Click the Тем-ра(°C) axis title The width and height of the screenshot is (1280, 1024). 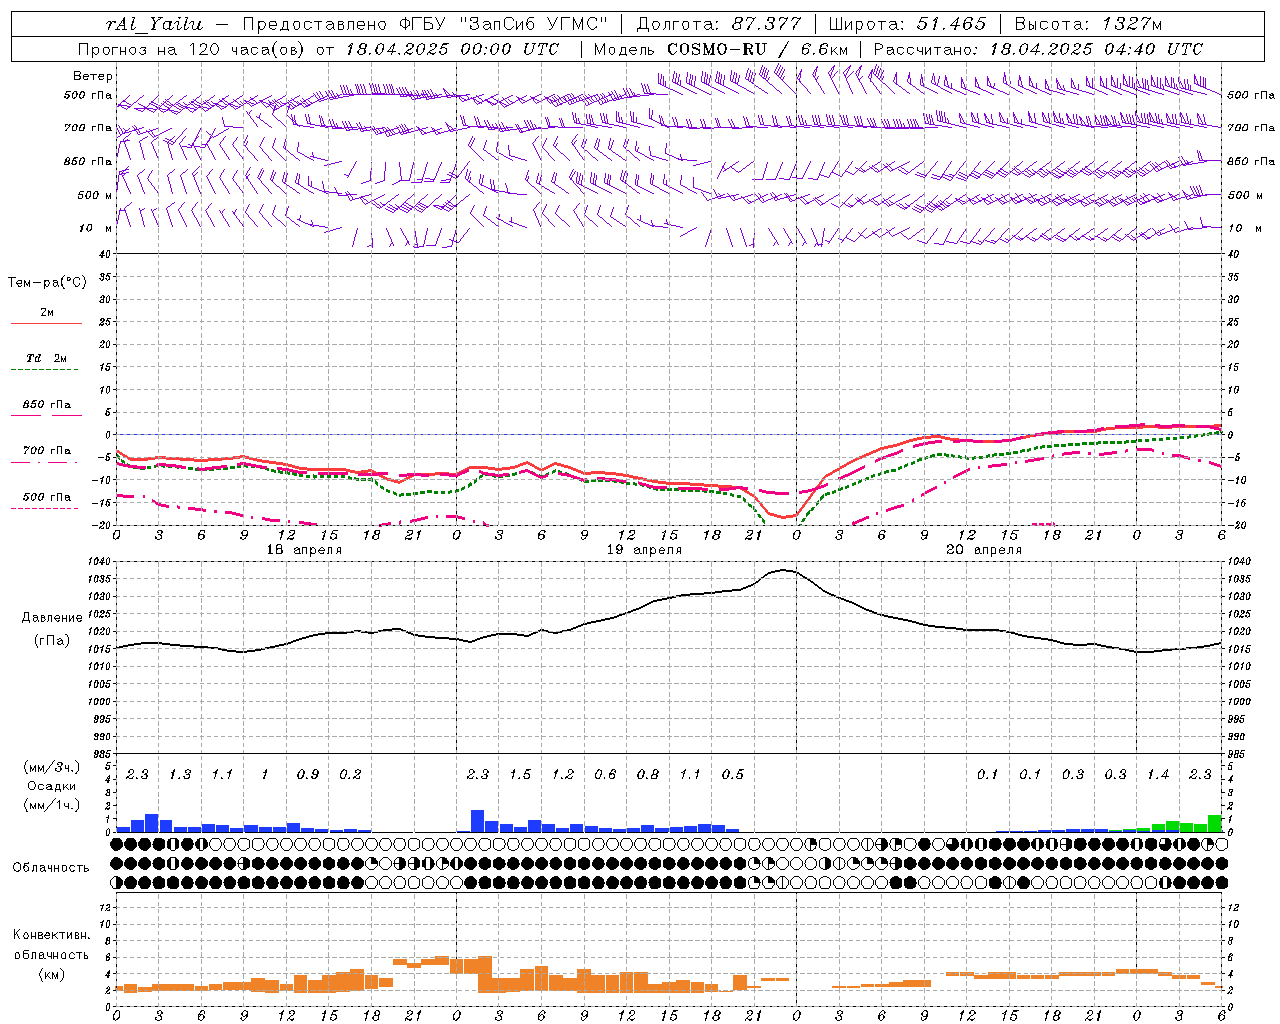47,283
